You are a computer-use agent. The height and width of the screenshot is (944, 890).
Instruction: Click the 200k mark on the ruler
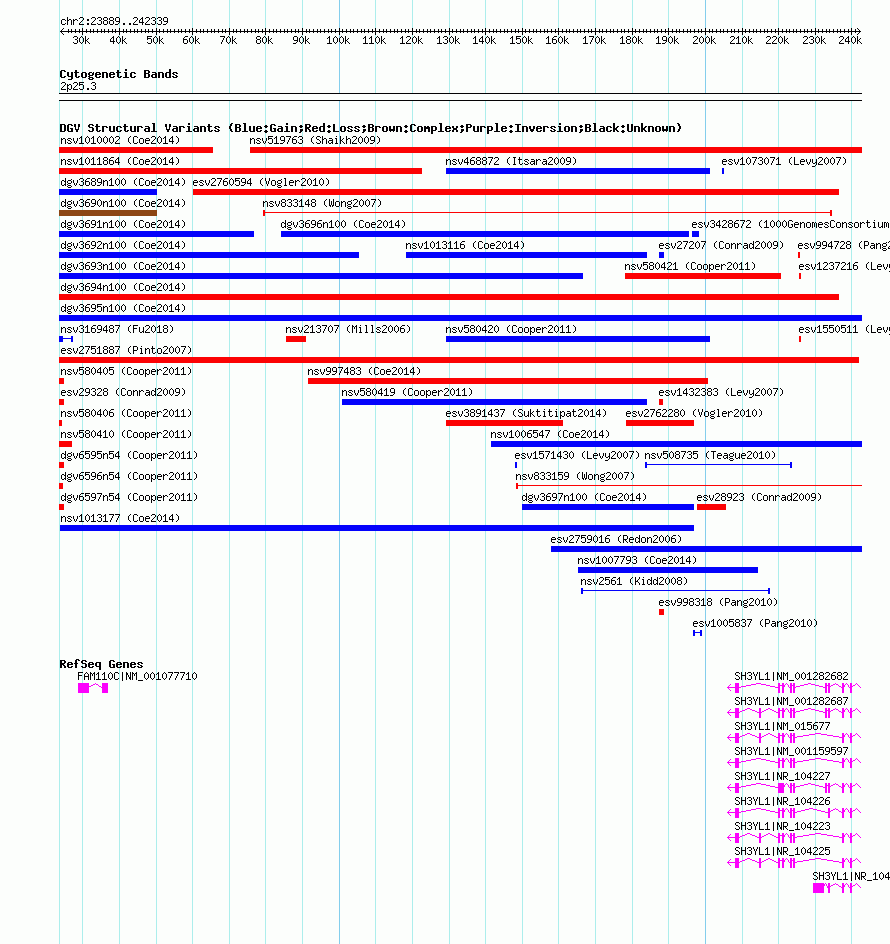704,40
